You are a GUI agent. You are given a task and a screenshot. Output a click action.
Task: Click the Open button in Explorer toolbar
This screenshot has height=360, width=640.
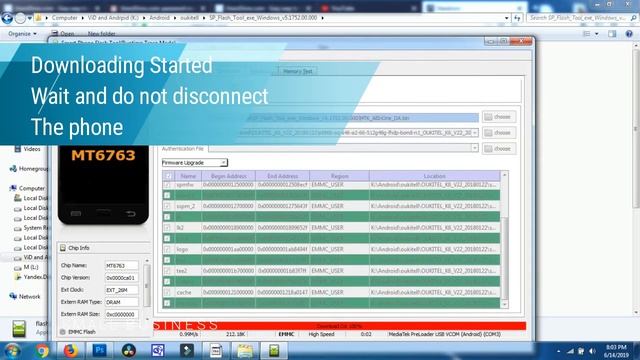pos(63,34)
